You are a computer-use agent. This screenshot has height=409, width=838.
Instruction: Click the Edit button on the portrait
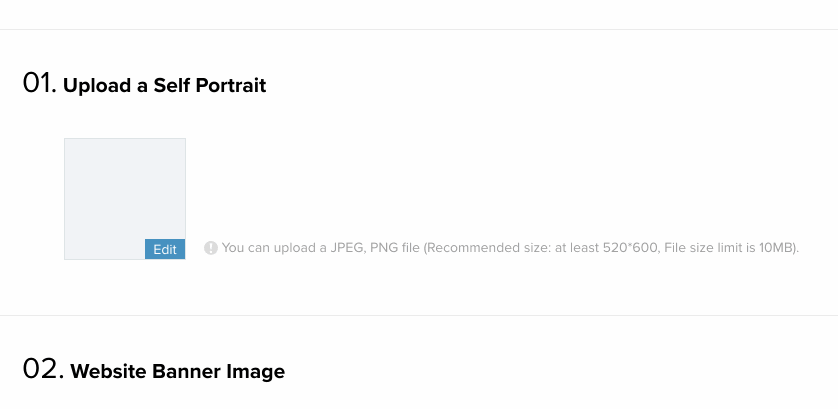pos(165,250)
